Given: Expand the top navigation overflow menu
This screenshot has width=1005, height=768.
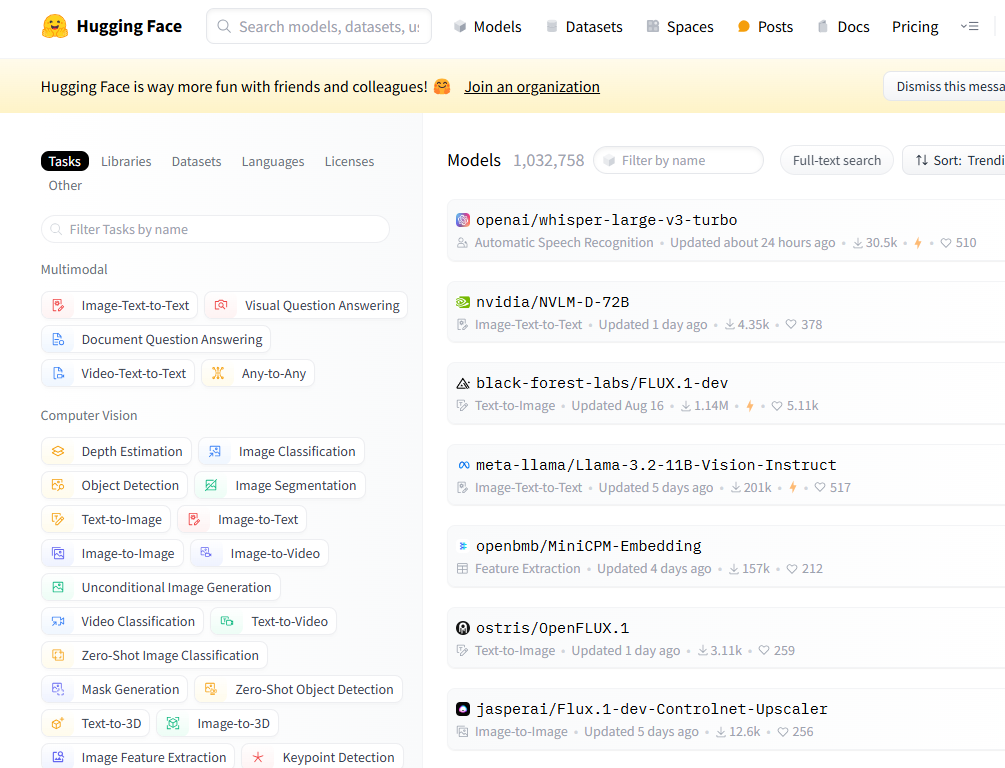Looking at the screenshot, I should [x=969, y=26].
